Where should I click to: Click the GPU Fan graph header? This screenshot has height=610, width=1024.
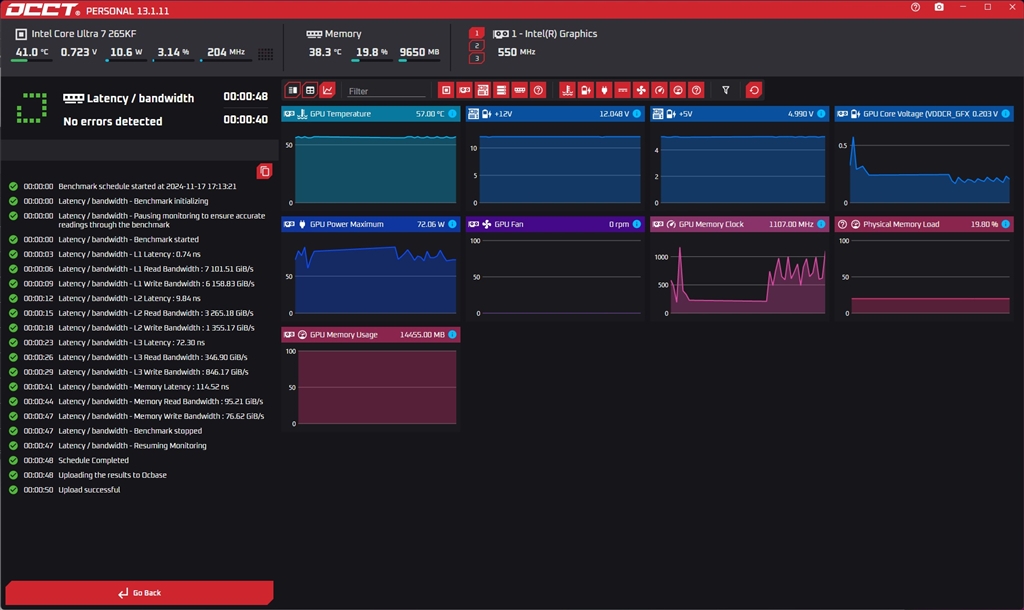click(555, 224)
